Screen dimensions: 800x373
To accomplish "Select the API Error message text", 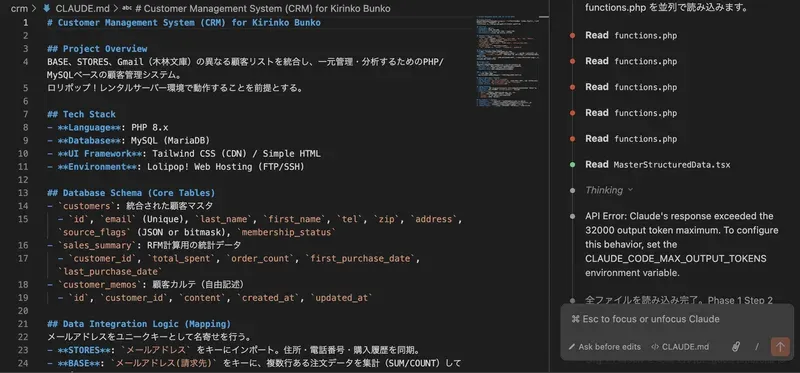I will point(682,244).
